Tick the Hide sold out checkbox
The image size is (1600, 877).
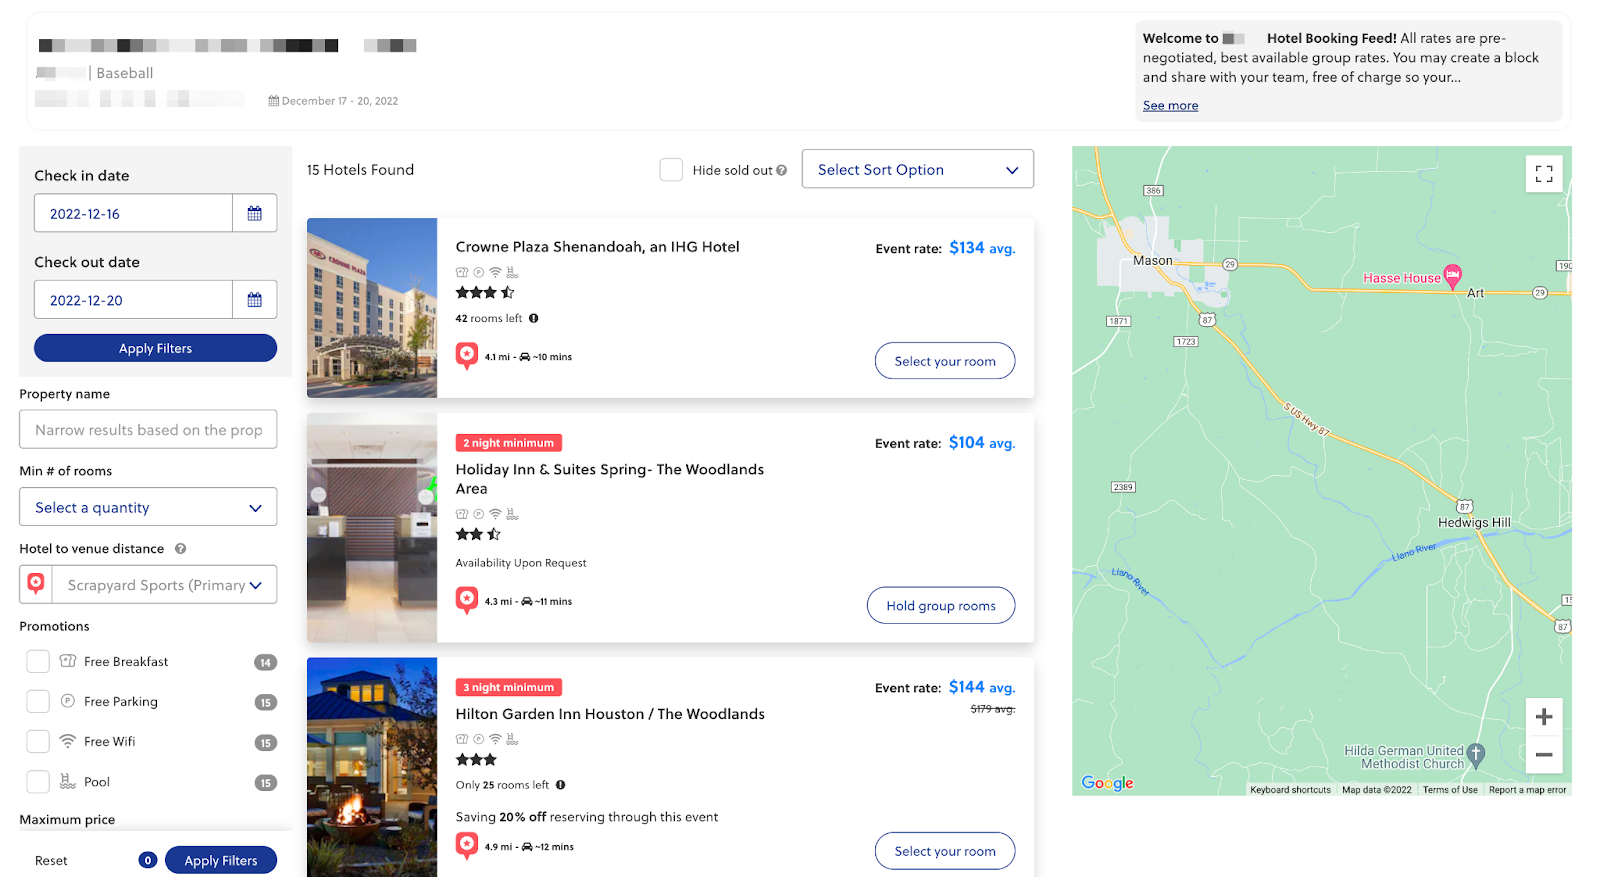(671, 170)
